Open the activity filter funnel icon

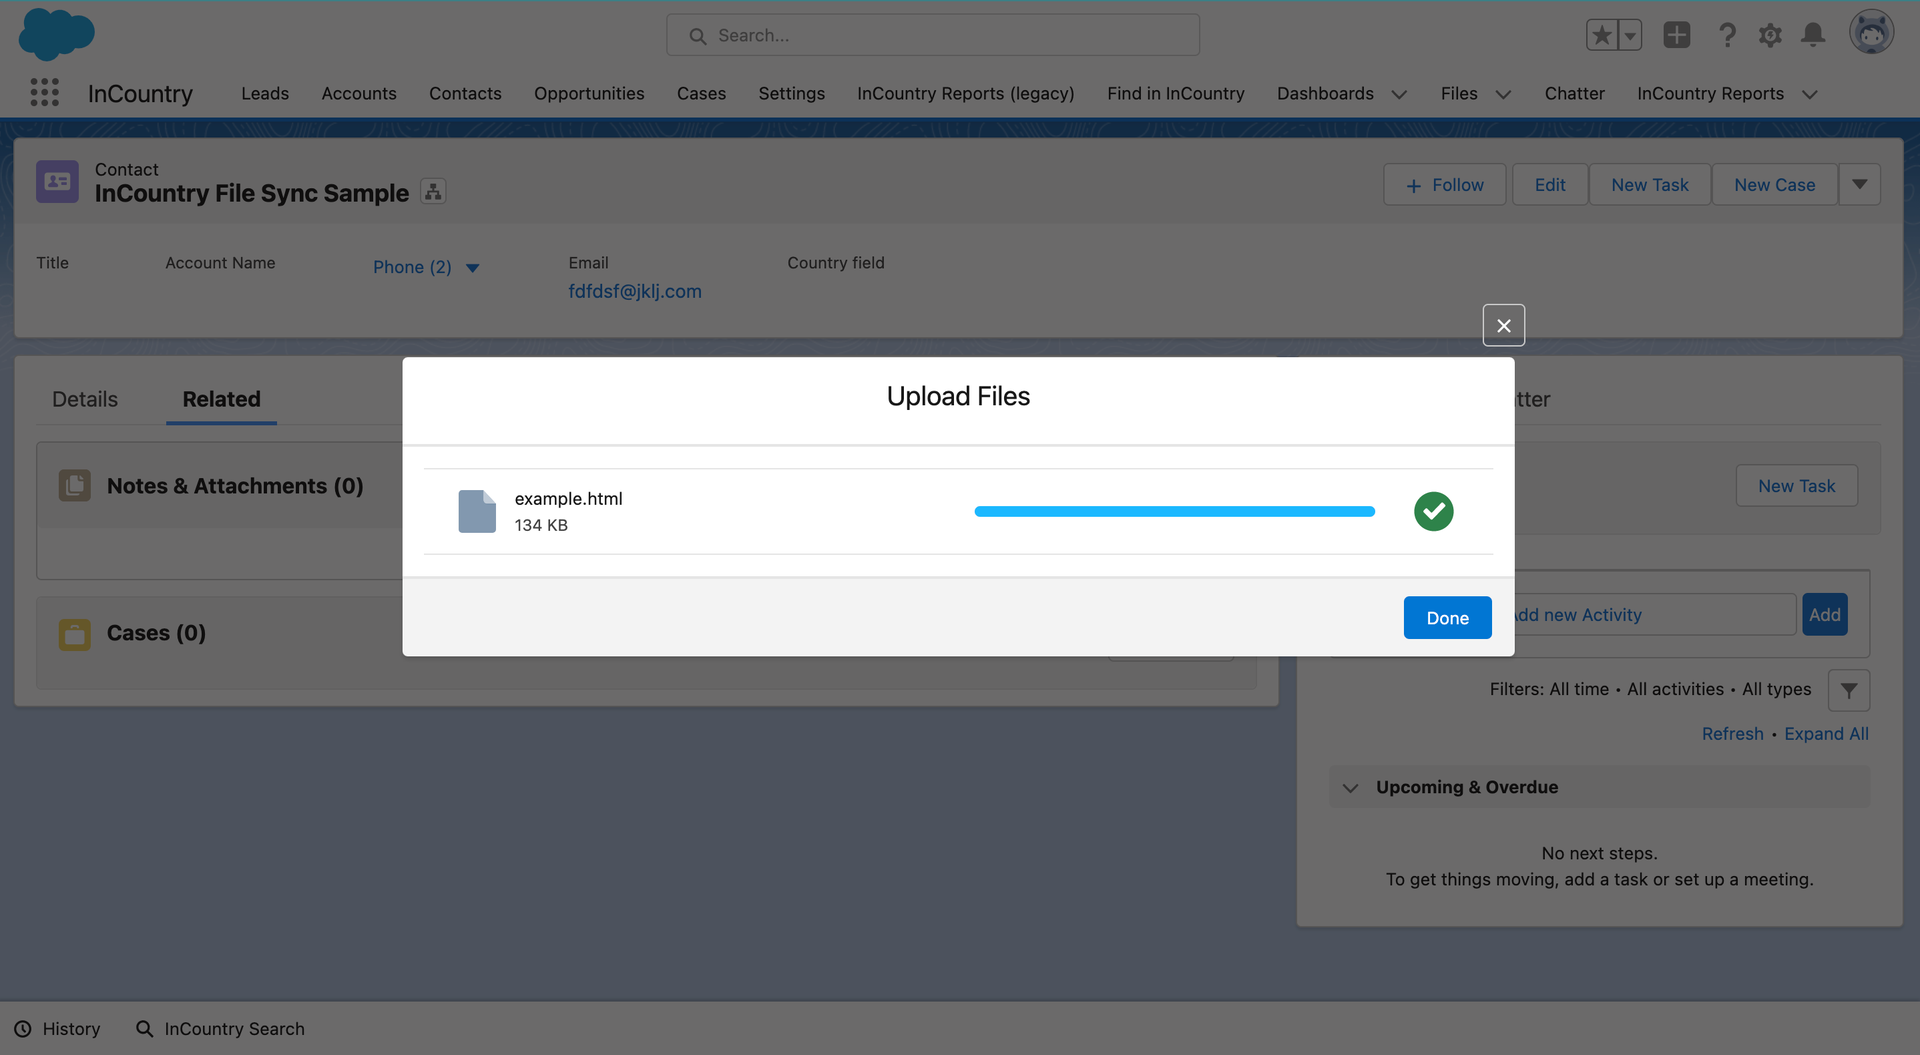coord(1848,690)
